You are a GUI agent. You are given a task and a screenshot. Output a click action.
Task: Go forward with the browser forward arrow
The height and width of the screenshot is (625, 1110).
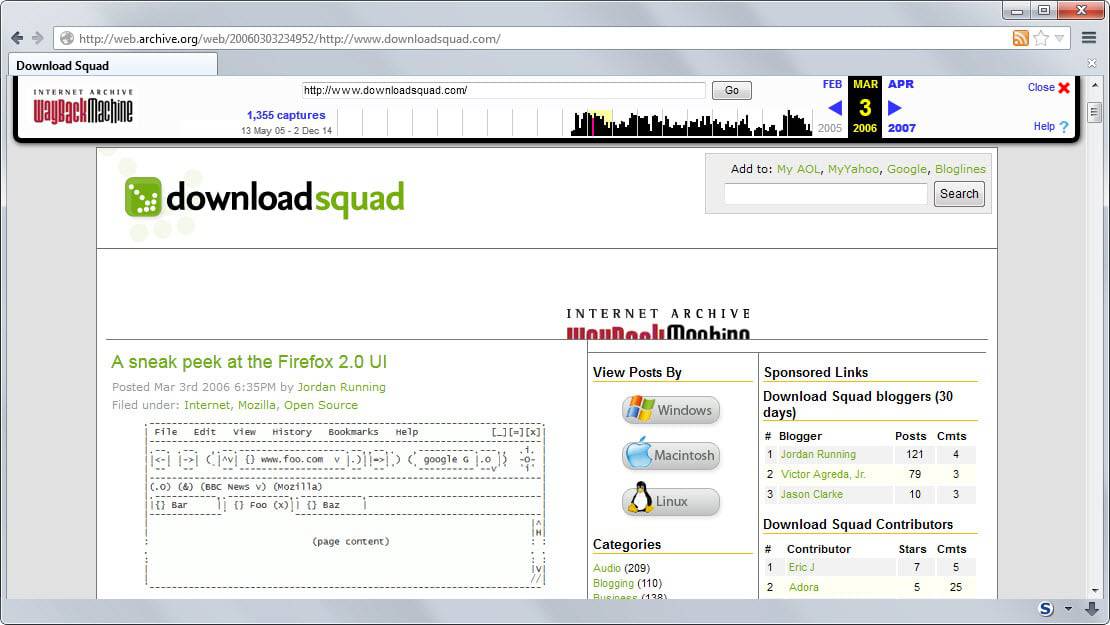coord(38,38)
